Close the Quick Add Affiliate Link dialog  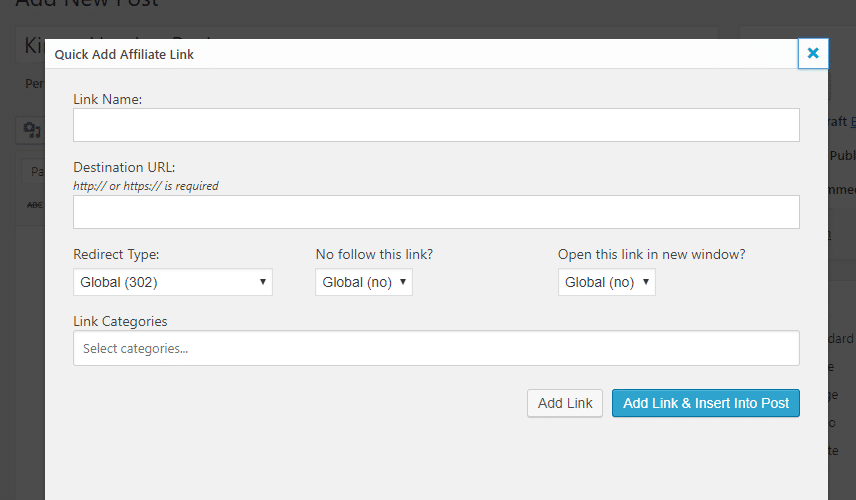813,54
